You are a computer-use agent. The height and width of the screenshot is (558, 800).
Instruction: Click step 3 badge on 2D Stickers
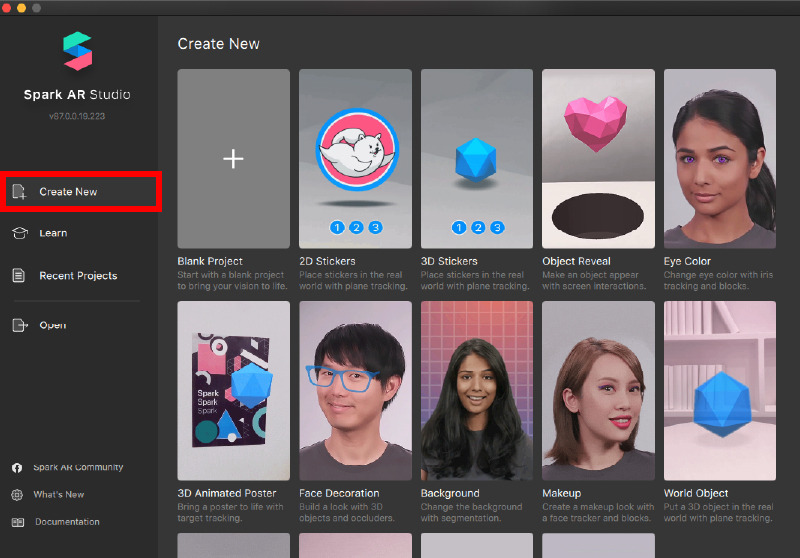pos(376,227)
